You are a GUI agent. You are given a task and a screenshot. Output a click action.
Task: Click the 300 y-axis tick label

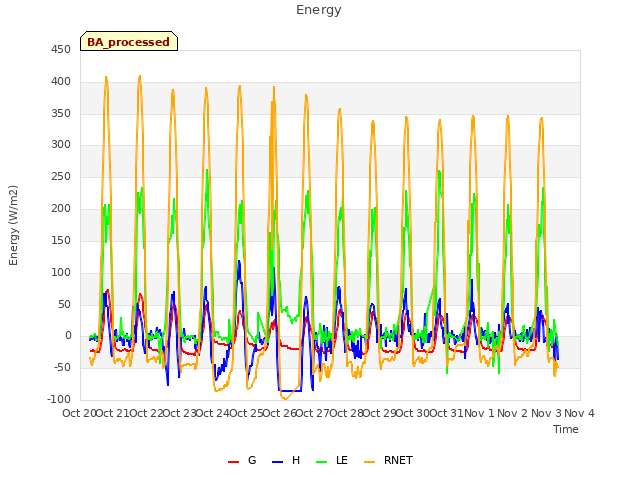coord(61,144)
